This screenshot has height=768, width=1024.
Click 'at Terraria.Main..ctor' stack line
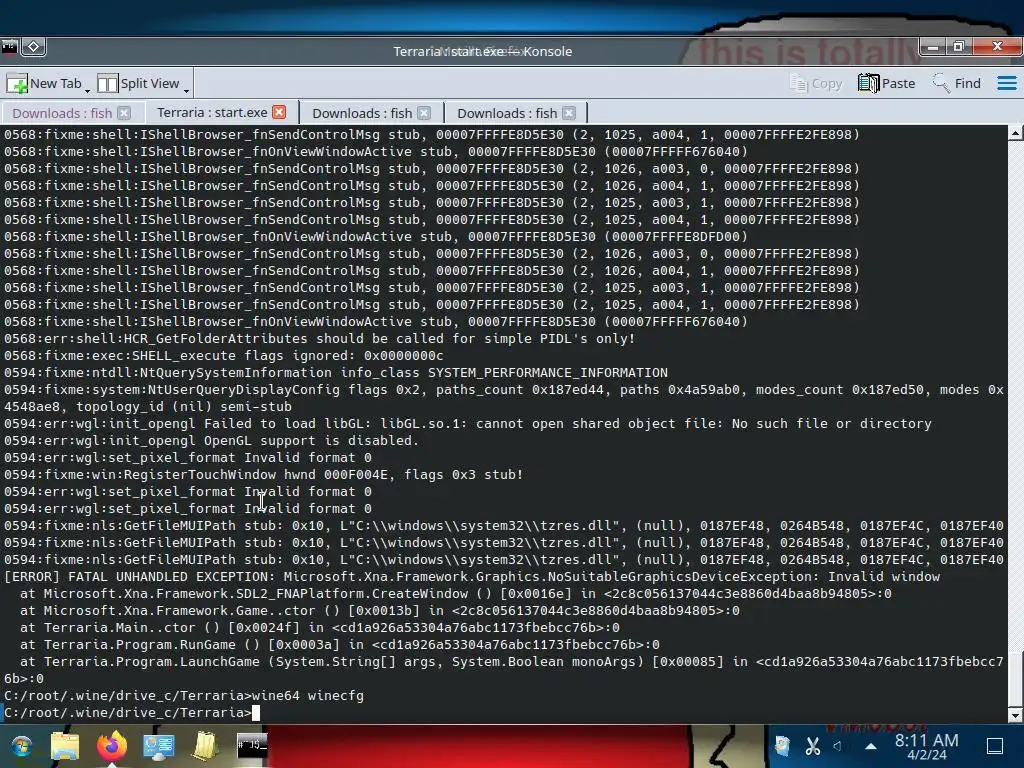click(x=319, y=628)
